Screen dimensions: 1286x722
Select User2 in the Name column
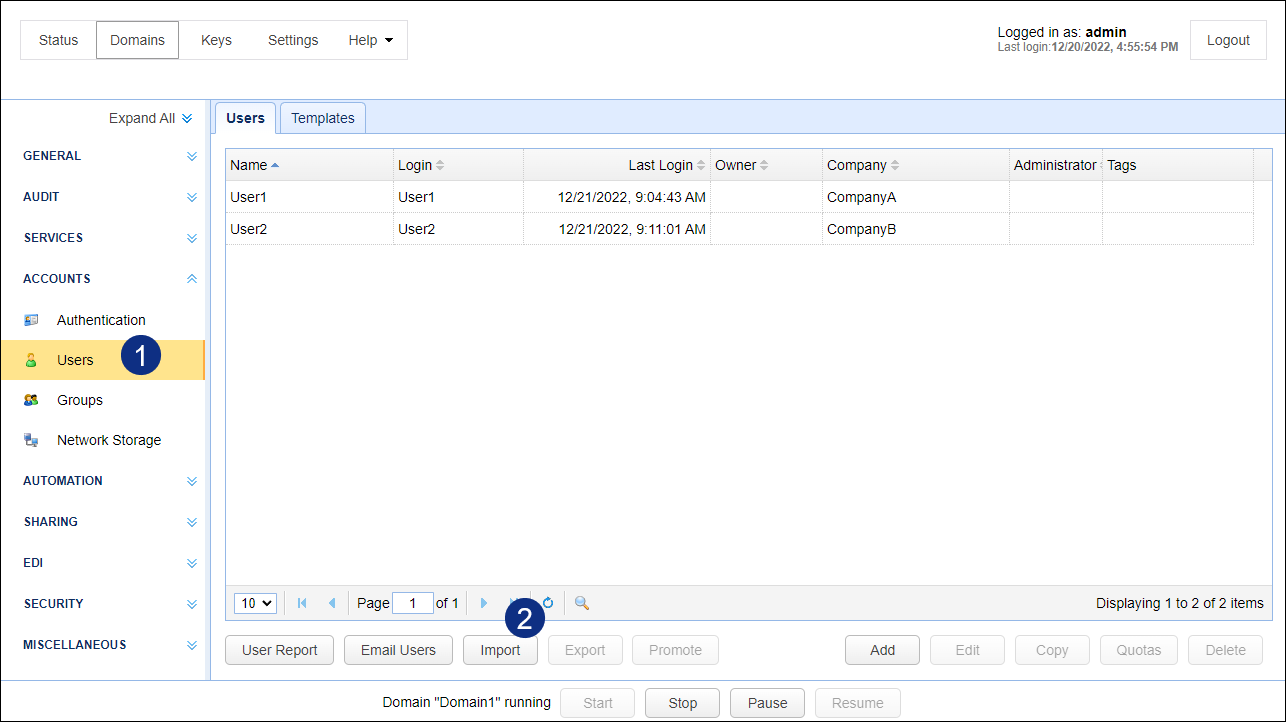coord(249,229)
